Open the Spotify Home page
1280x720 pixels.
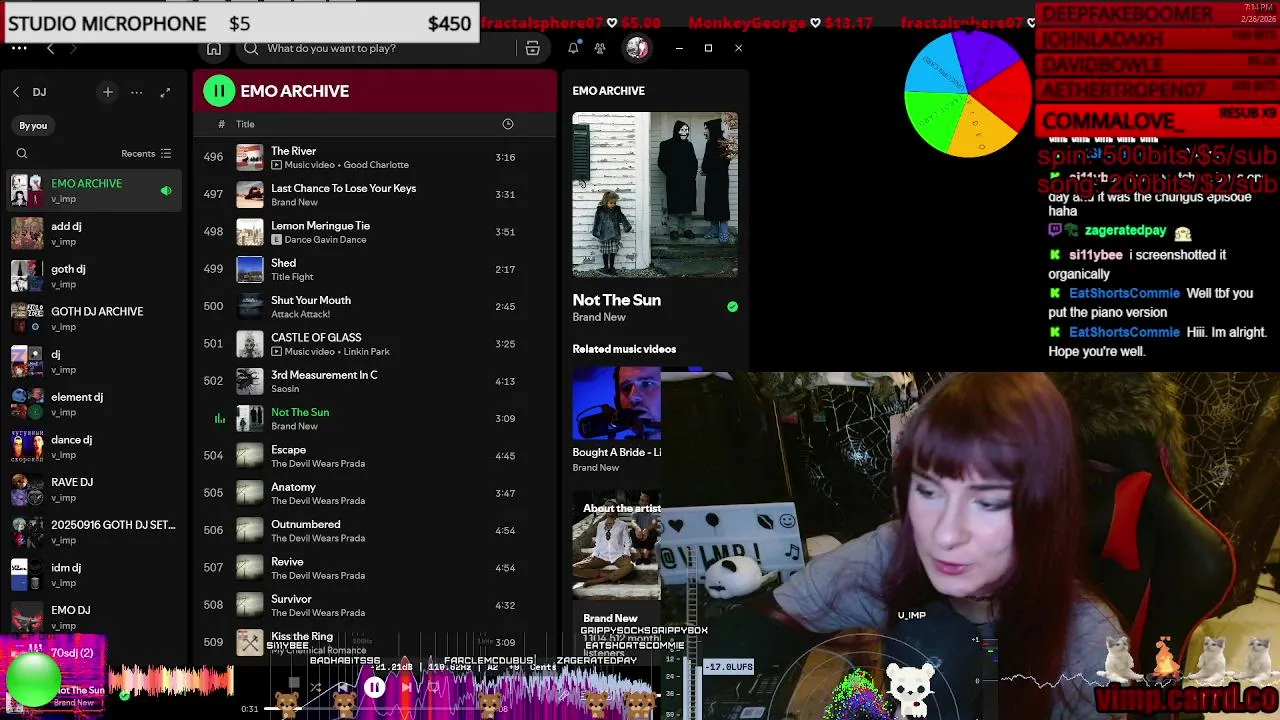(x=214, y=48)
